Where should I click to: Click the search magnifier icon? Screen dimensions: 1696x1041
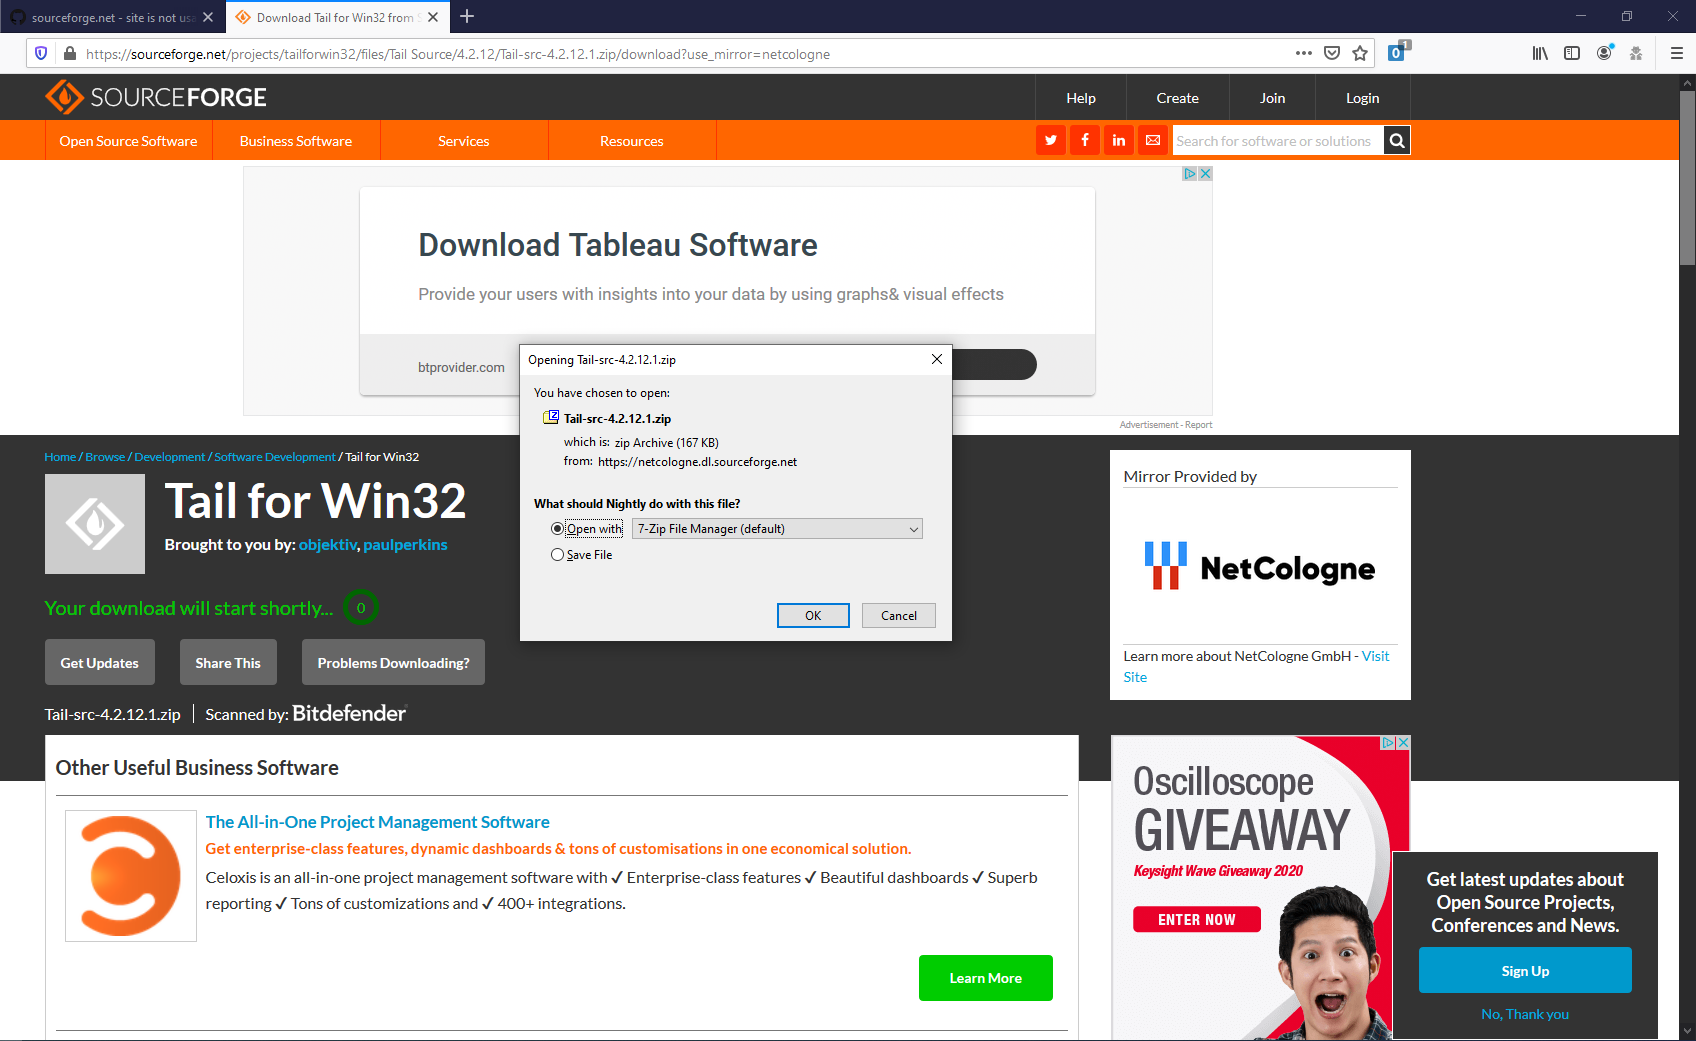(1396, 140)
